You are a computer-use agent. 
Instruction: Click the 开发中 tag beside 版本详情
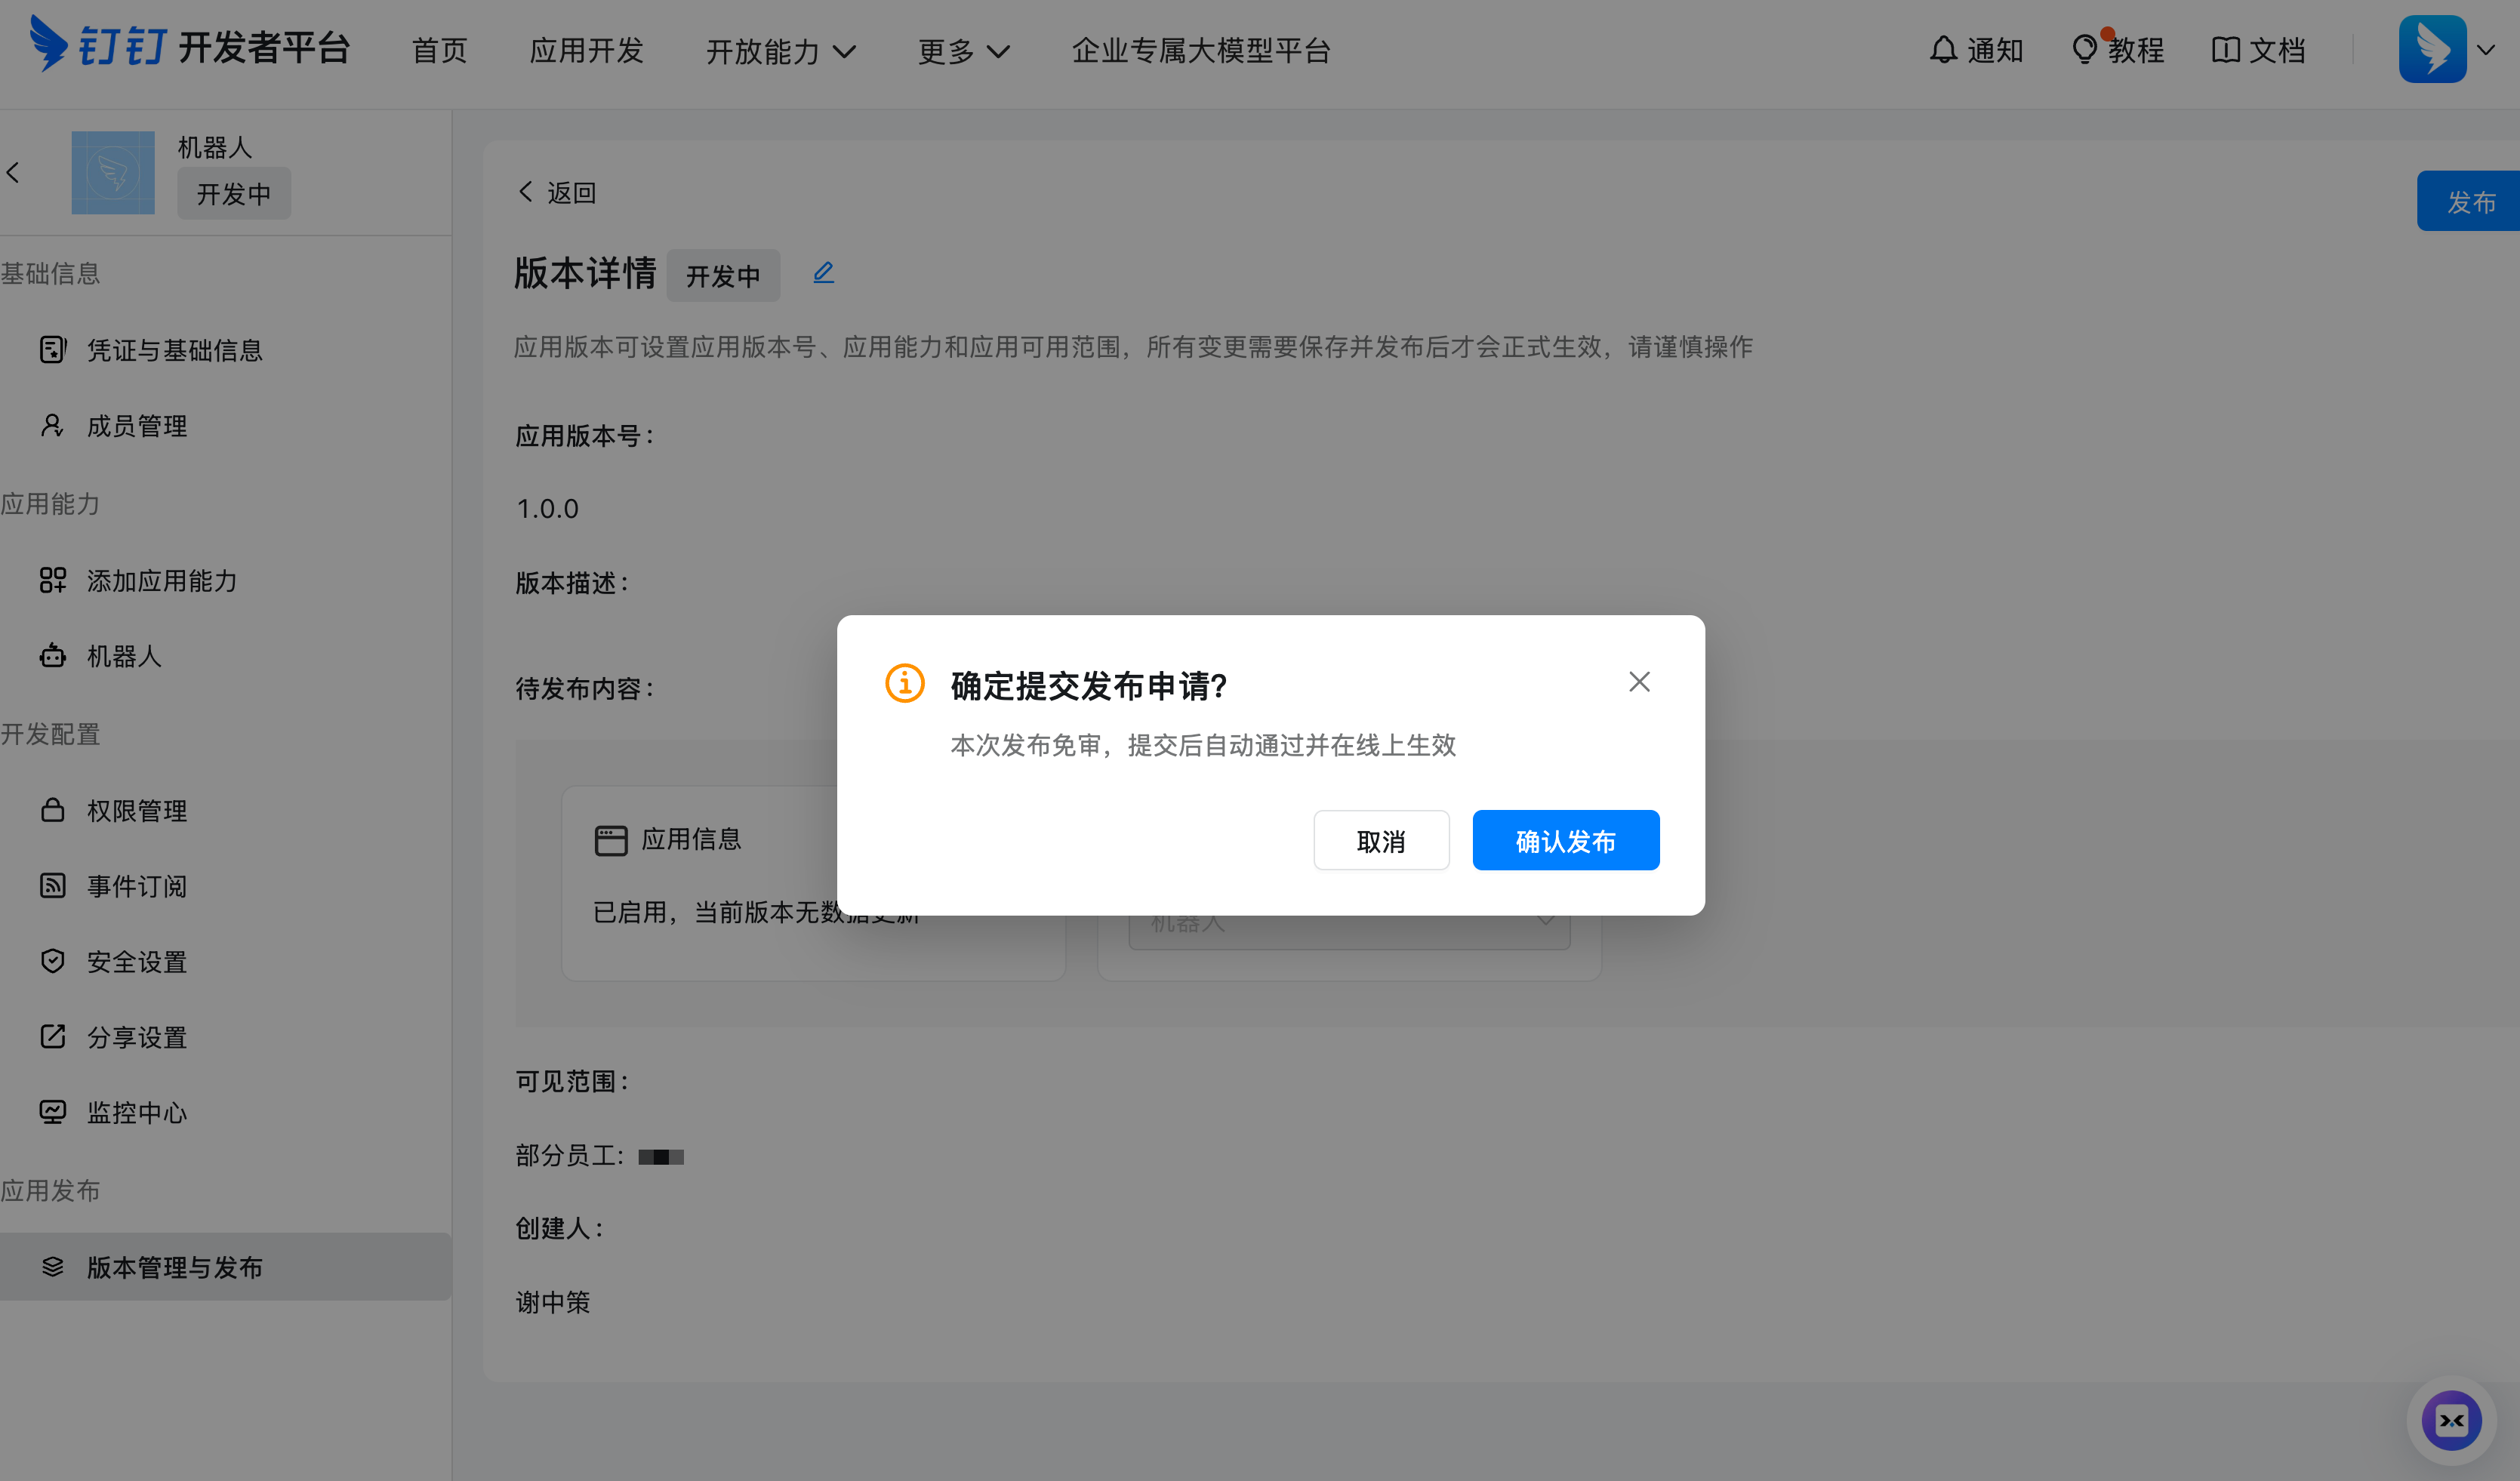pyautogui.click(x=723, y=275)
